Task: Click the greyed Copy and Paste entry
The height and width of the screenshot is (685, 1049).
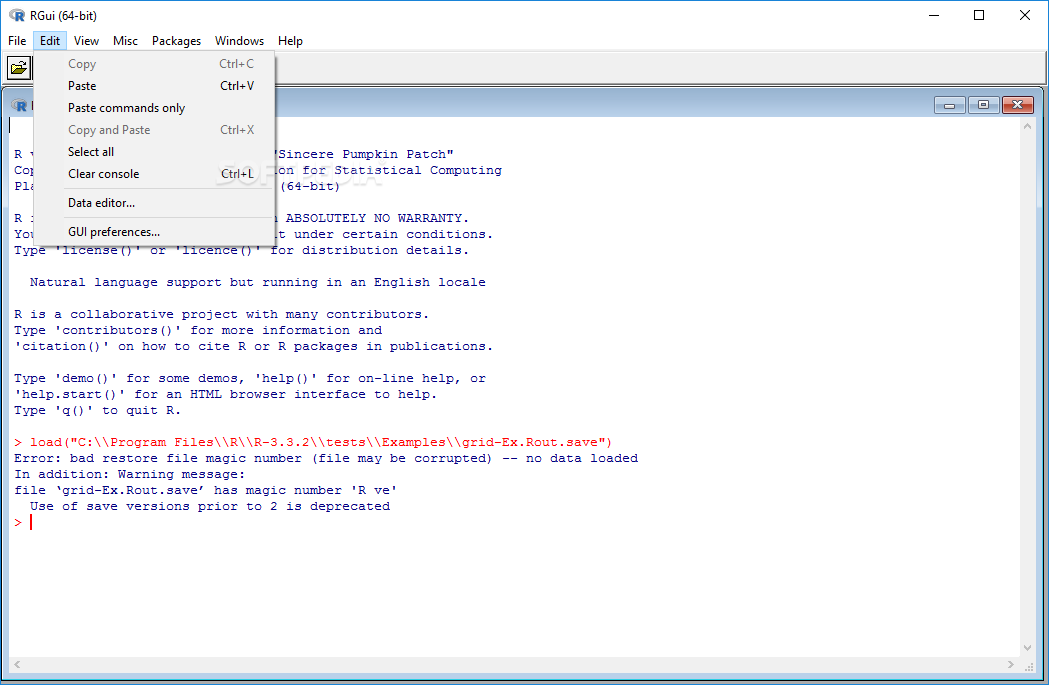Action: coord(154,130)
